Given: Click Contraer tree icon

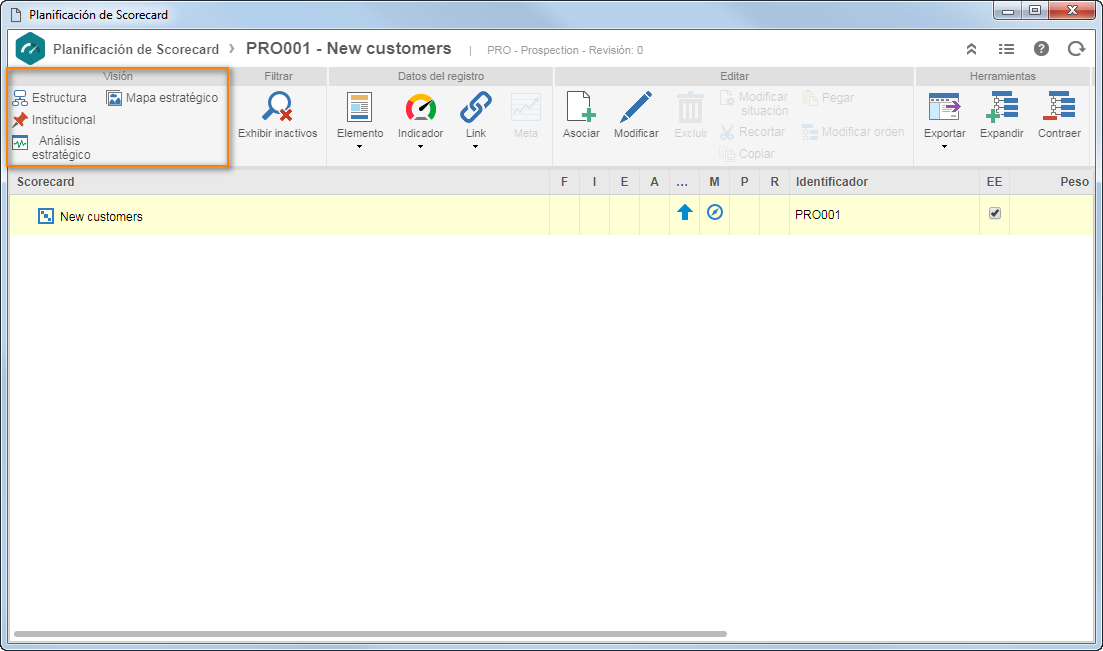Looking at the screenshot, I should [1059, 108].
